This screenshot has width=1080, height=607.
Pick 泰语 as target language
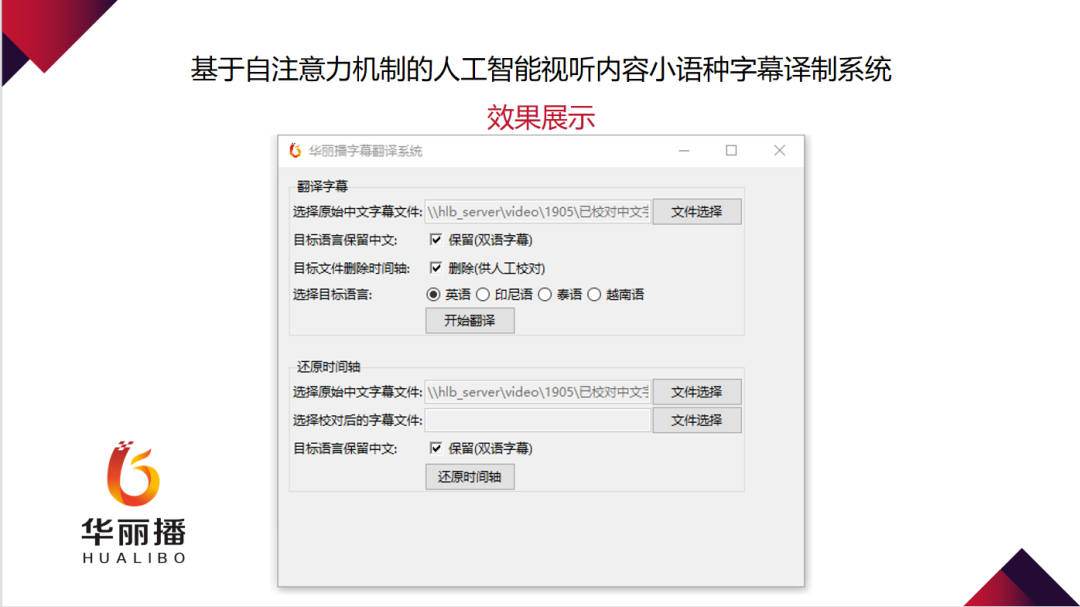coord(545,295)
